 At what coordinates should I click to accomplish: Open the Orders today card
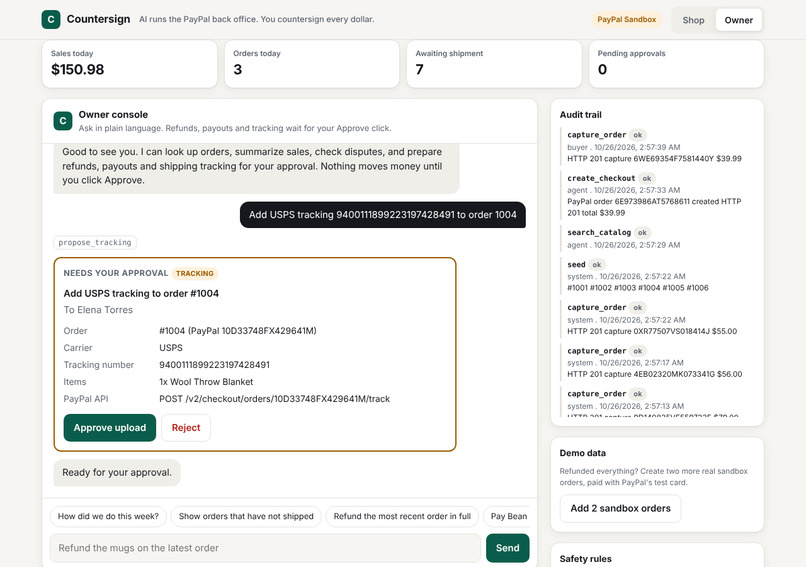pos(312,64)
